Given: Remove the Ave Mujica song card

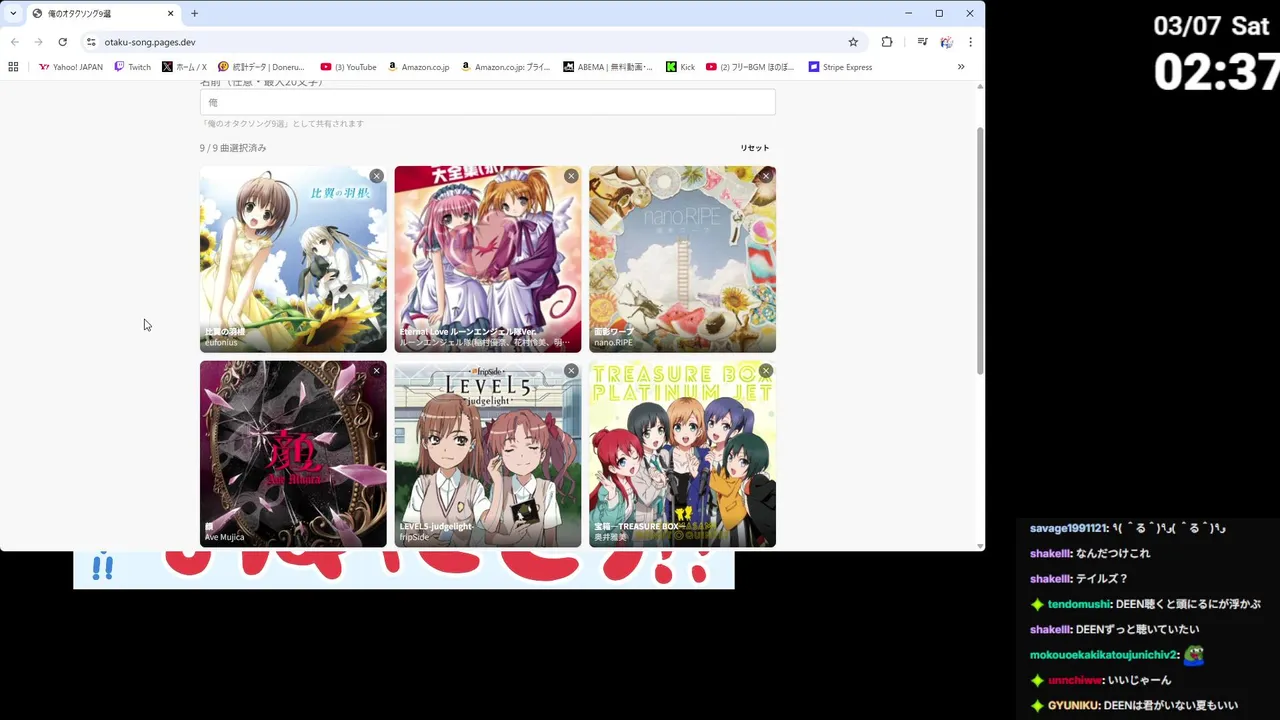Looking at the screenshot, I should pyautogui.click(x=376, y=371).
